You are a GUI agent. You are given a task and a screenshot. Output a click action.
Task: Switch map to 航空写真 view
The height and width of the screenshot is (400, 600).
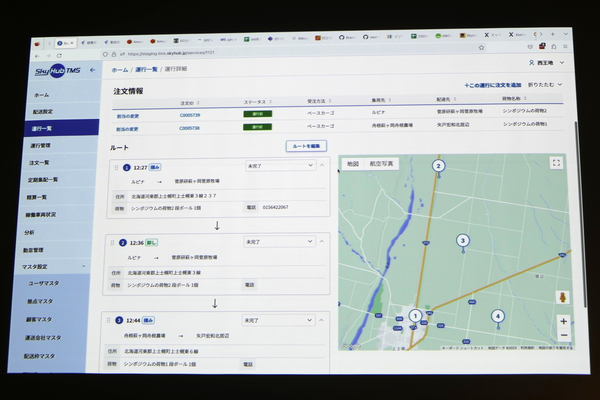[x=382, y=163]
